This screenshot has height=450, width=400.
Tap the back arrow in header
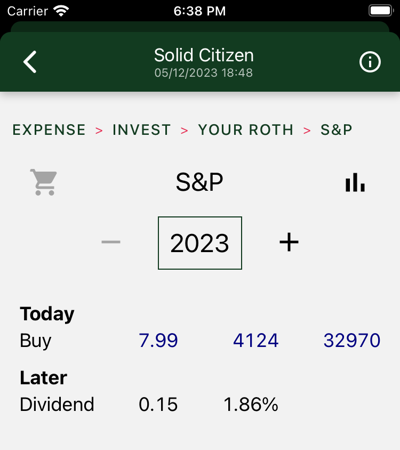point(30,62)
